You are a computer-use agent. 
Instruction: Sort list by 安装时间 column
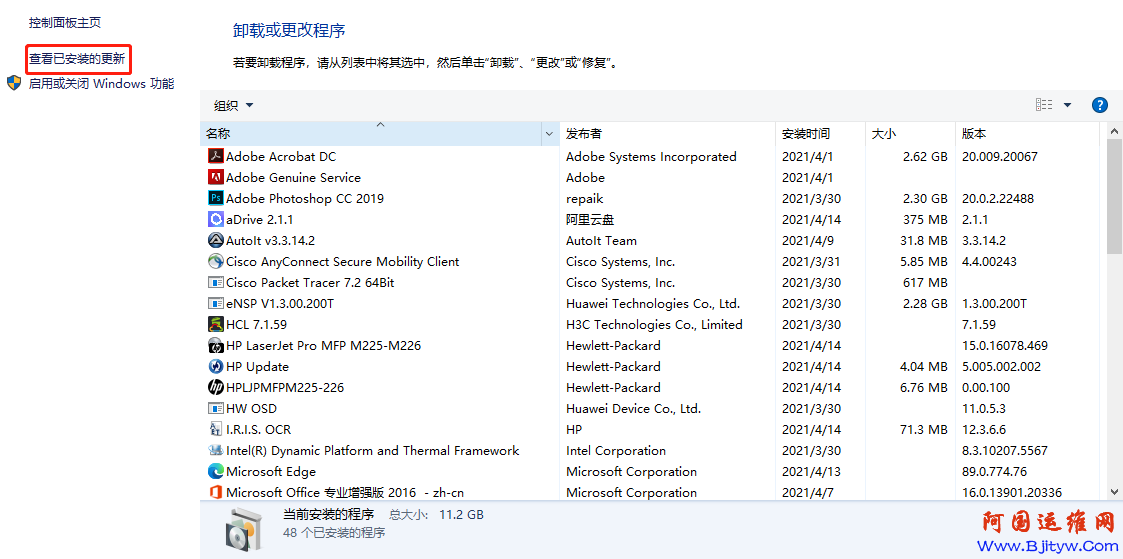[805, 133]
